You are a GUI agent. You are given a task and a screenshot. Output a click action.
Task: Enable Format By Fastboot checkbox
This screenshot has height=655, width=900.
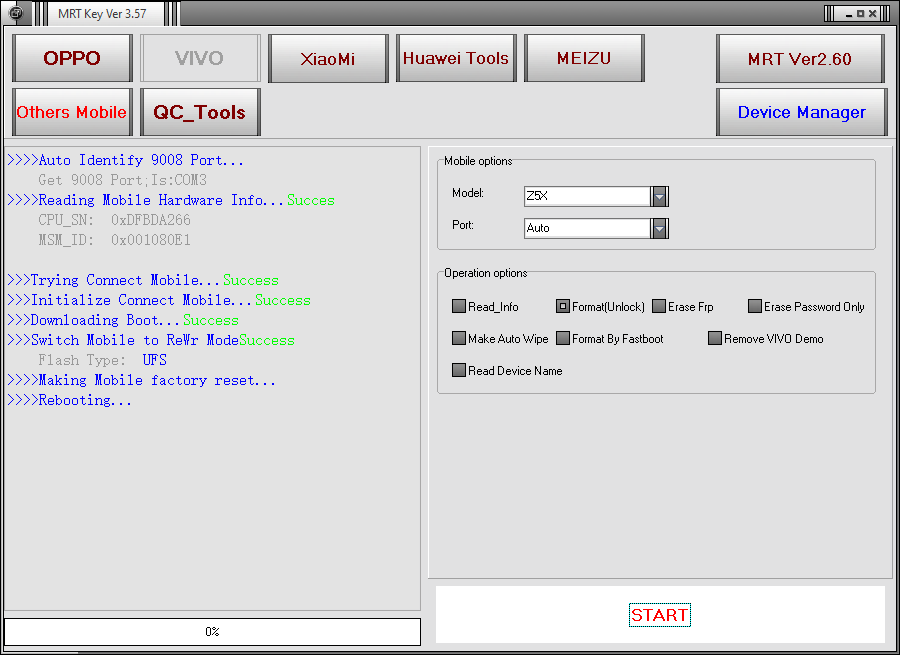pos(562,338)
